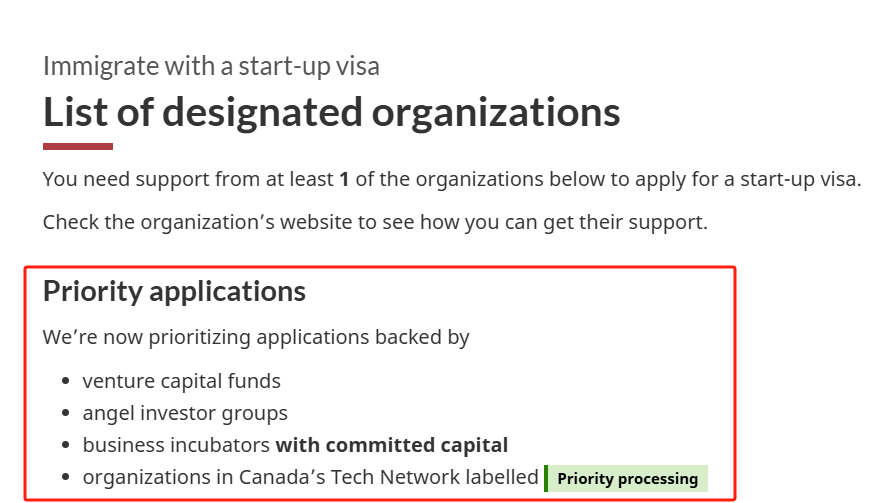This screenshot has width=873, height=503.
Task: Click the "business incubators" text
Action: click(x=176, y=445)
